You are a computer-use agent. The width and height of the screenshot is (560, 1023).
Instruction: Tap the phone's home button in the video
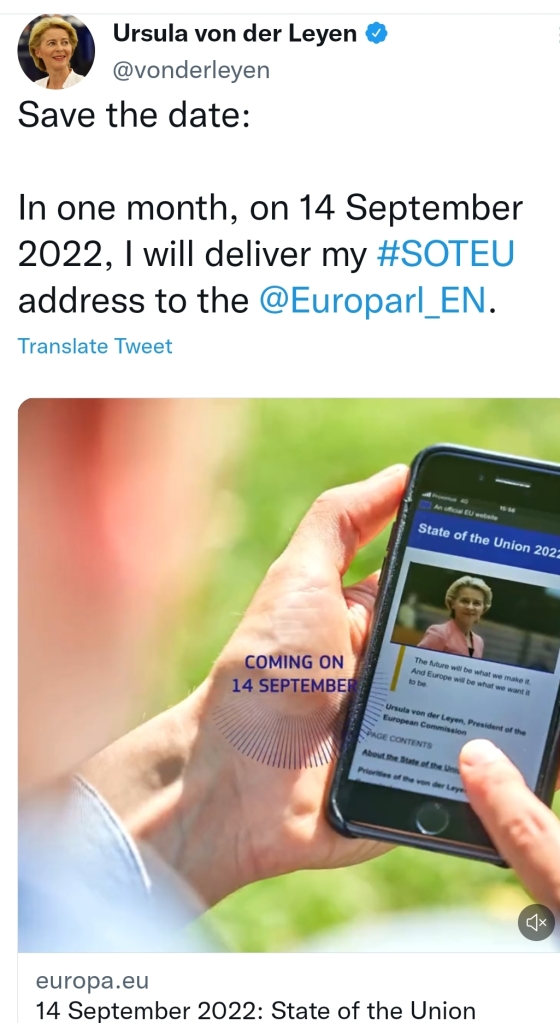(432, 817)
